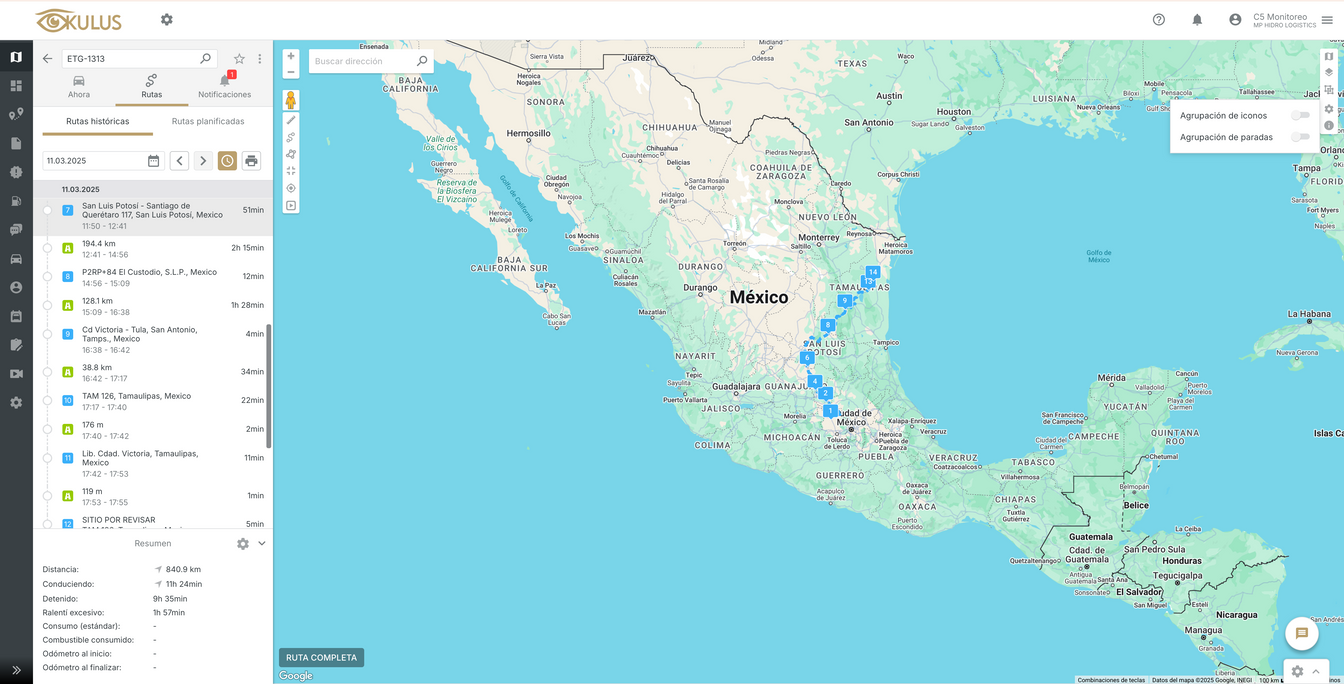
Task: Open the video camera icon in sidebar
Action: tap(16, 373)
